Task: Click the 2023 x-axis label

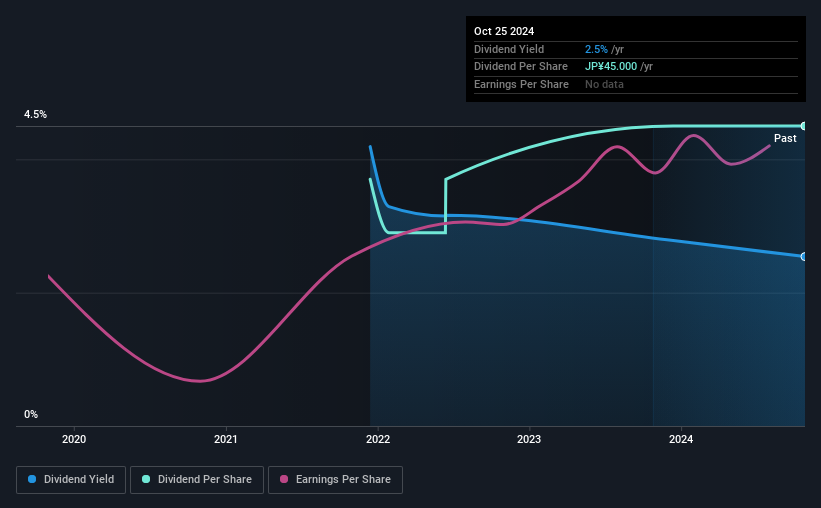Action: coord(529,439)
